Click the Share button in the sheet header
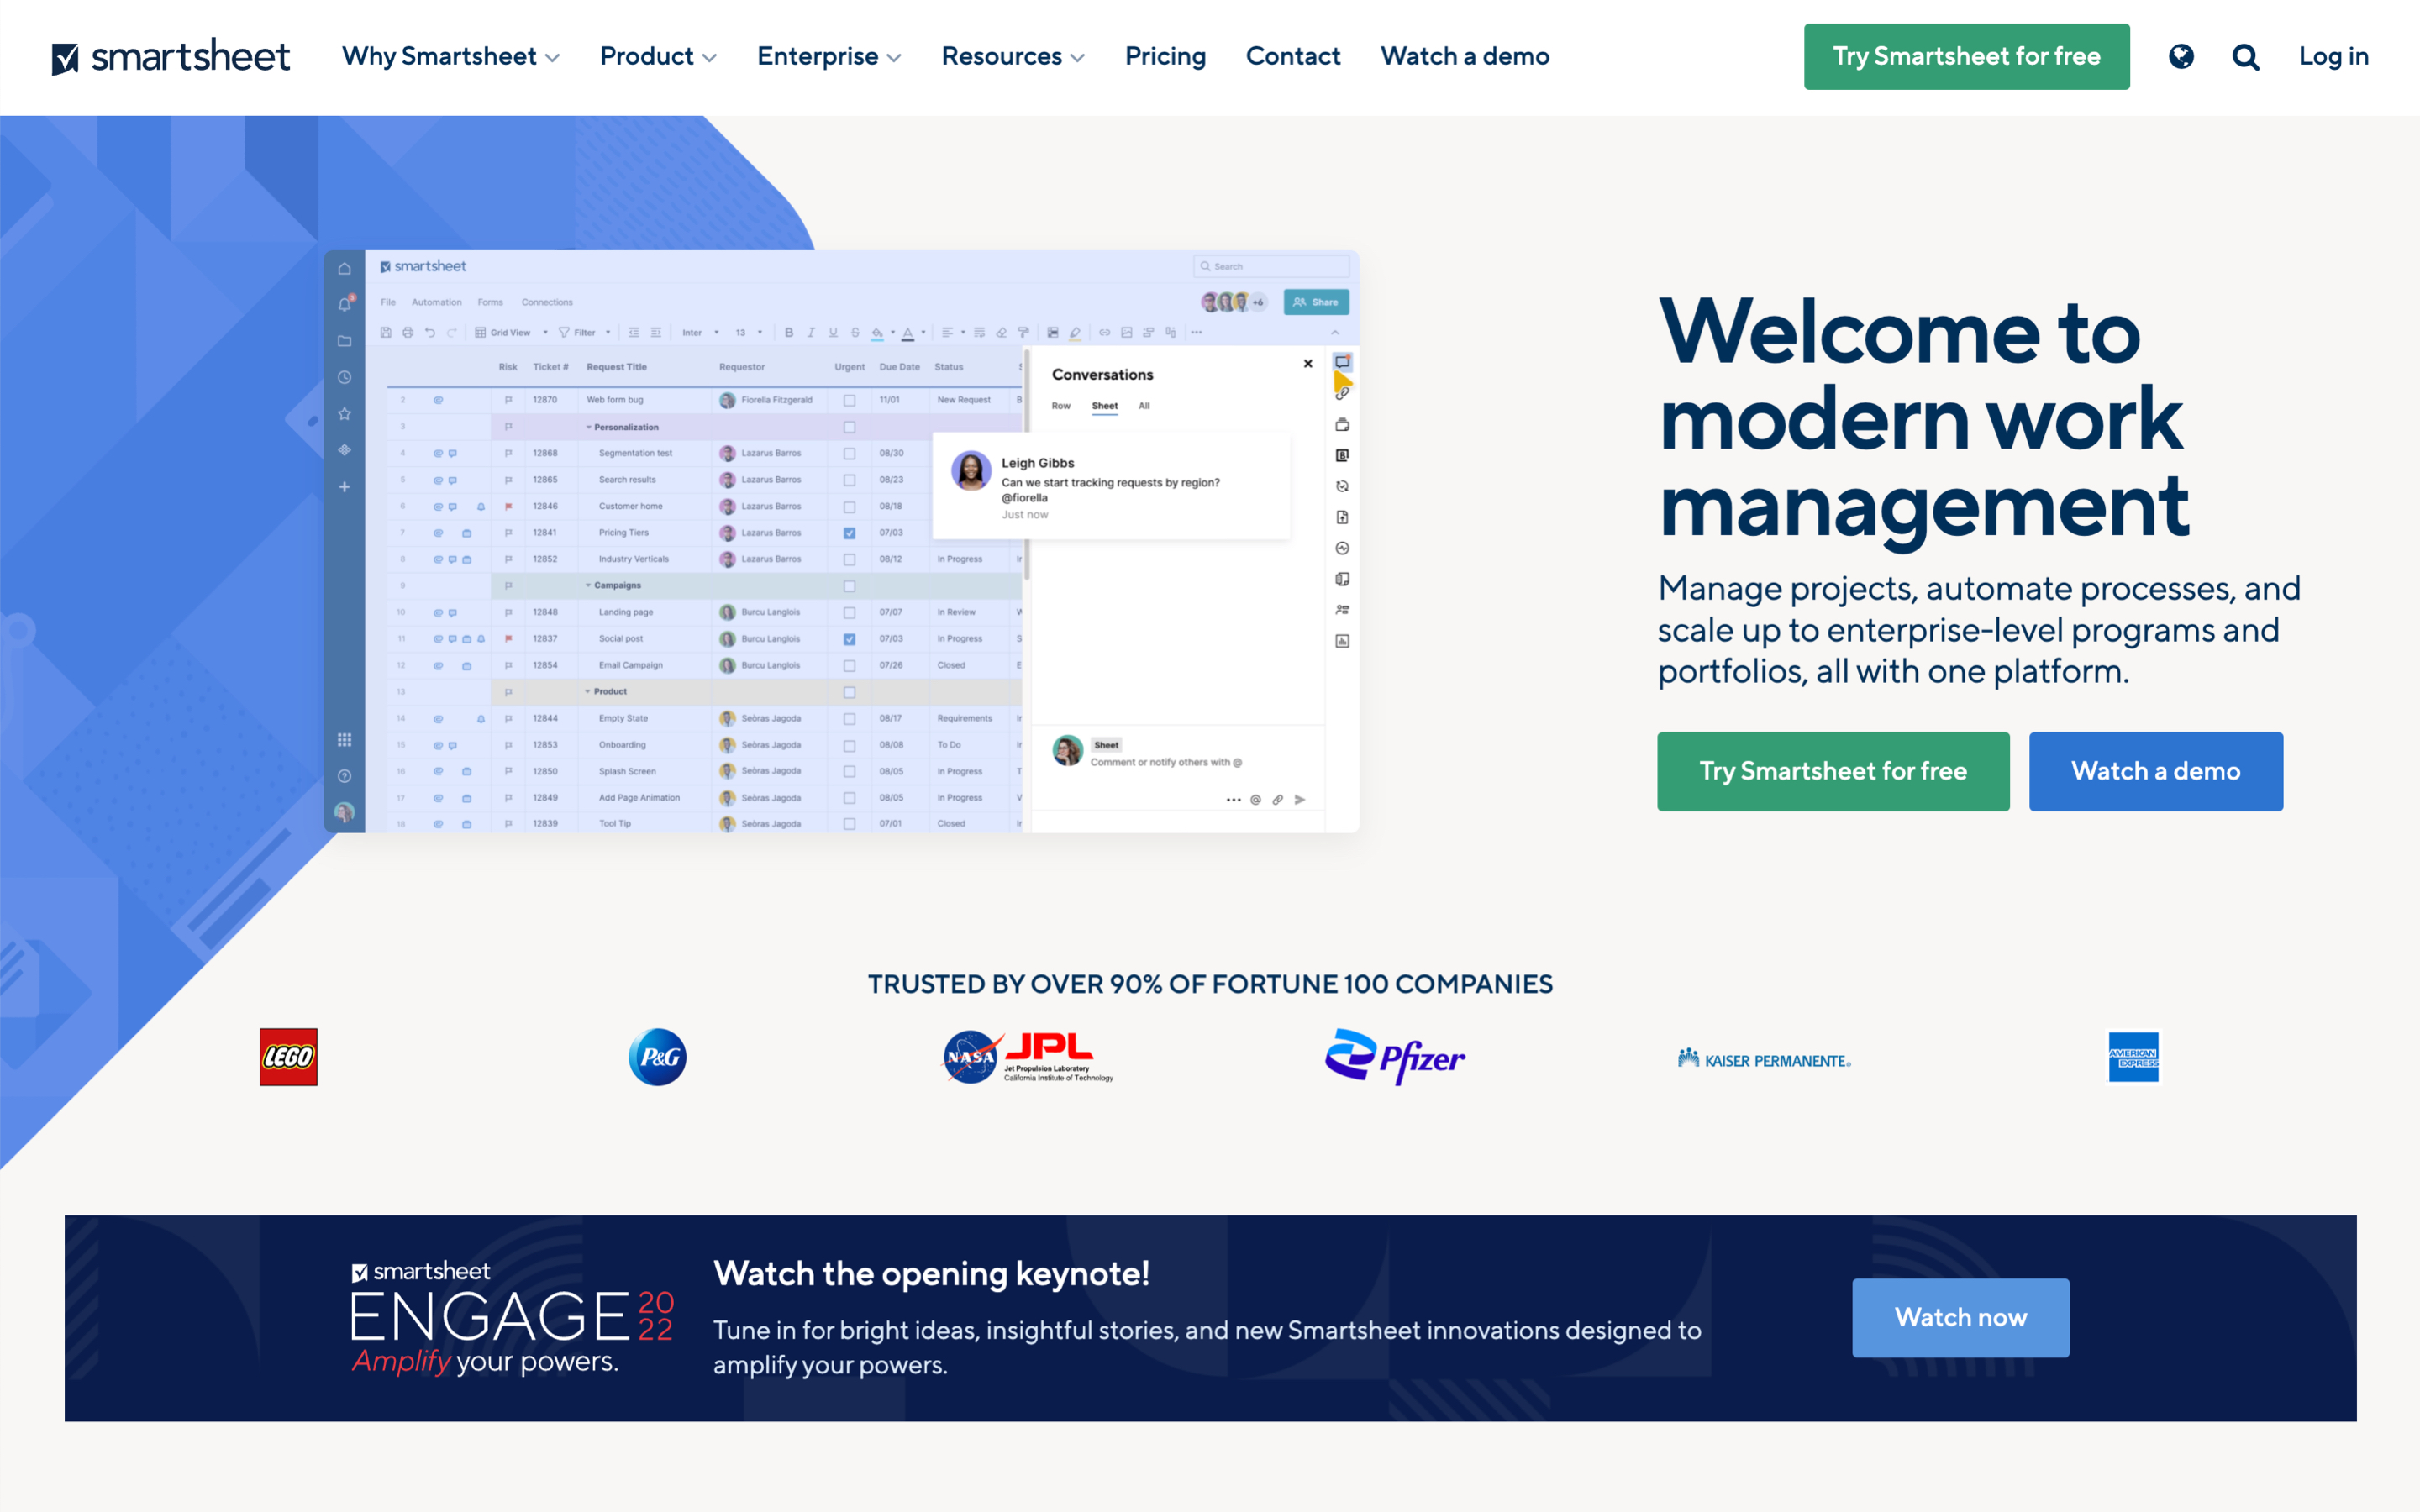The height and width of the screenshot is (1512, 2420). coord(1316,302)
